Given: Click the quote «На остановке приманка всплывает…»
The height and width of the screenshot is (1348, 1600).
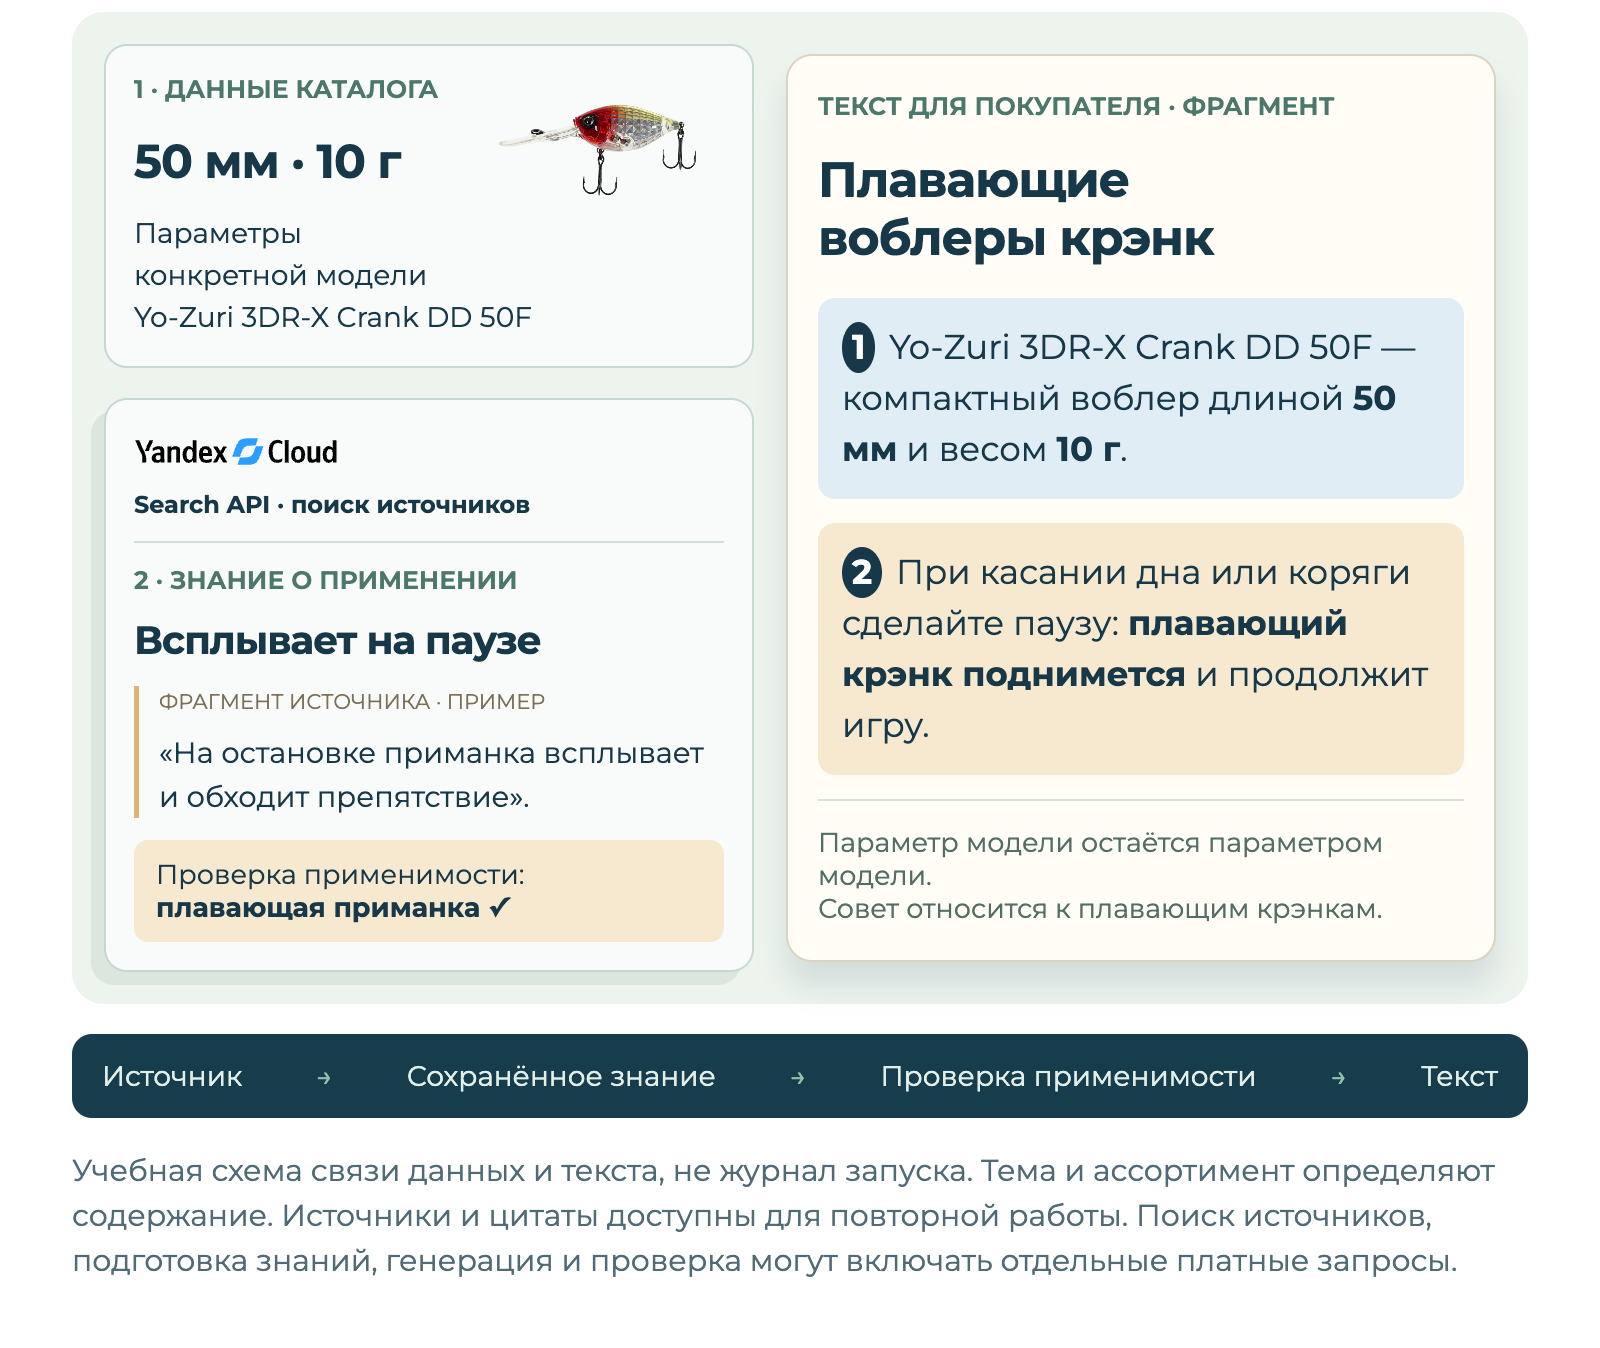Looking at the screenshot, I should coord(431,775).
